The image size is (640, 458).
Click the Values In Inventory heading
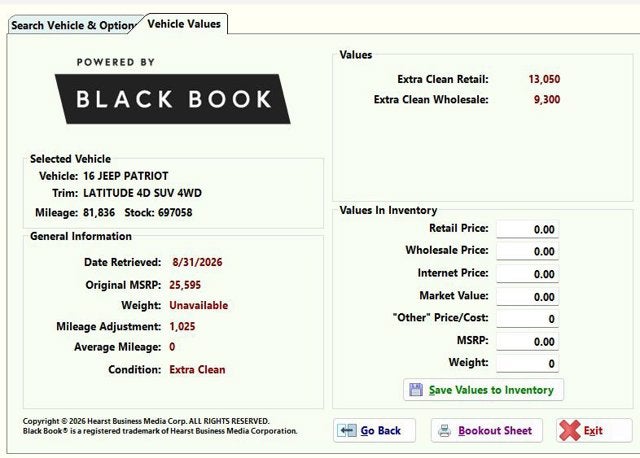pos(388,210)
